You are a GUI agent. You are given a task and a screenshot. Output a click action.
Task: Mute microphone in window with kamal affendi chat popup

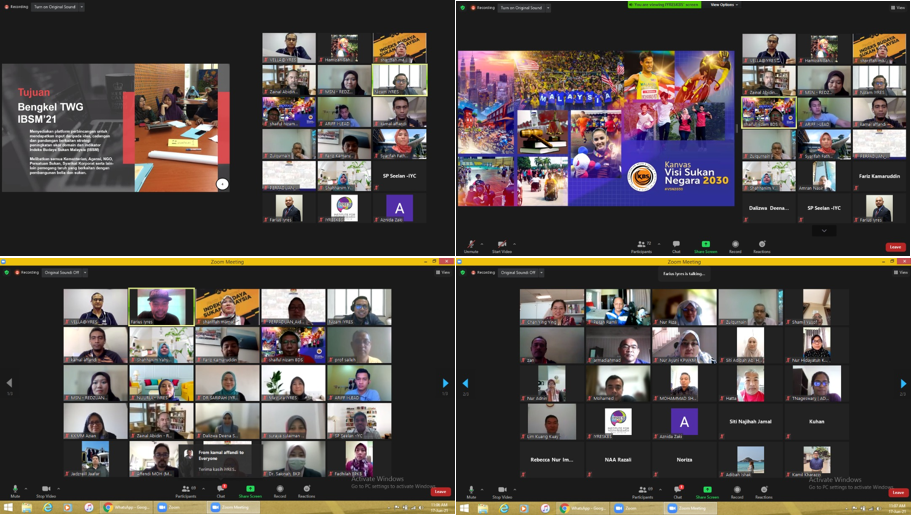pyautogui.click(x=15, y=492)
